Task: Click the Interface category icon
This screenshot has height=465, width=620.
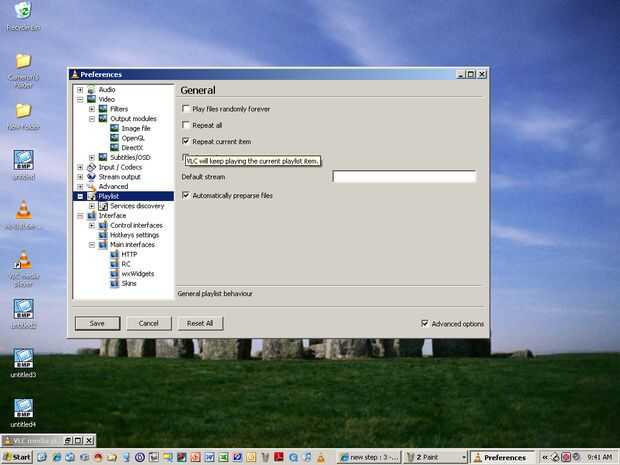Action: [x=91, y=215]
